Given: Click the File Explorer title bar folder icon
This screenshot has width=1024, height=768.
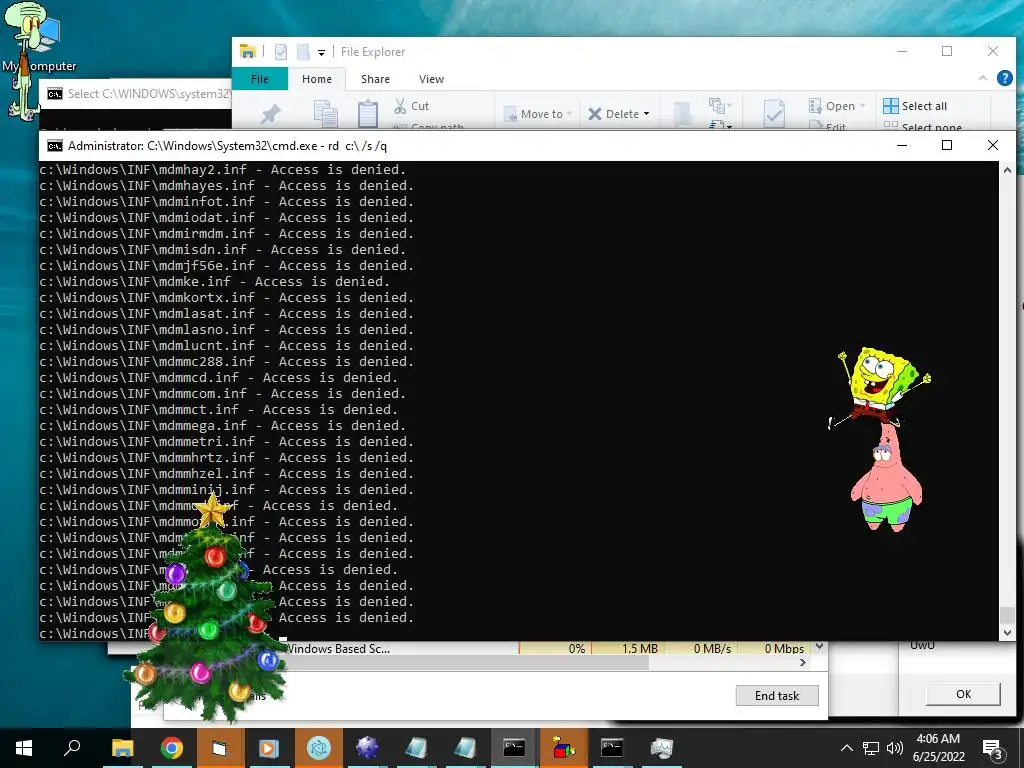Looking at the screenshot, I should coord(248,52).
